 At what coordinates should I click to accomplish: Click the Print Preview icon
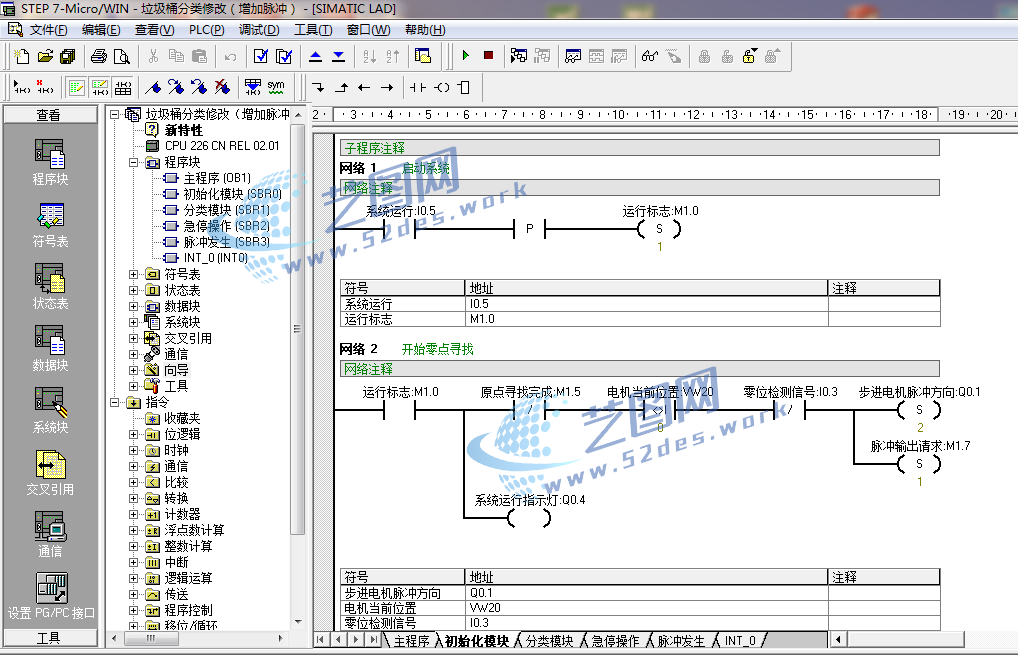pos(121,56)
